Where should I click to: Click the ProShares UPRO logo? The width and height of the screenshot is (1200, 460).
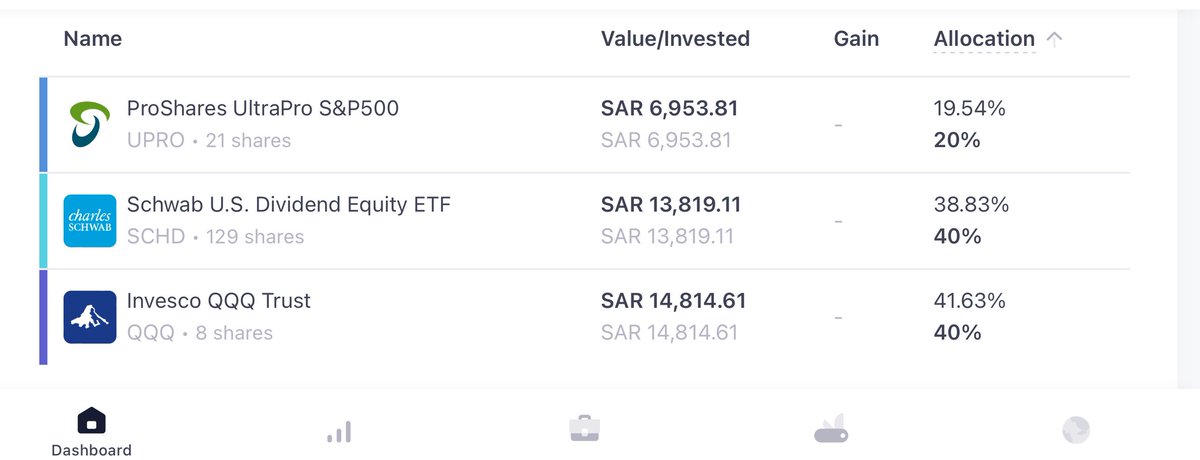90,124
